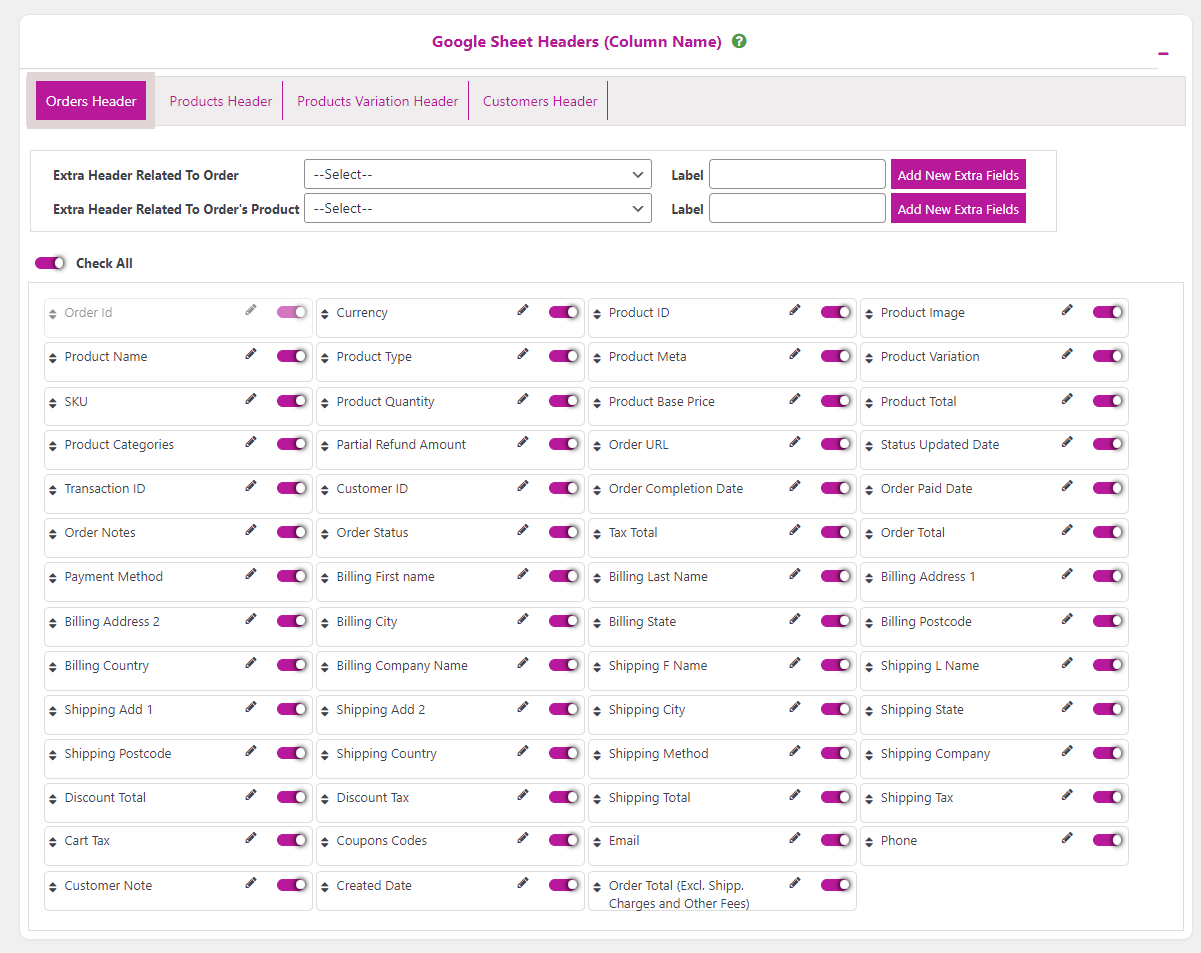Edit the Created Date header label
Viewport: 1201px width, 953px height.
(x=523, y=883)
